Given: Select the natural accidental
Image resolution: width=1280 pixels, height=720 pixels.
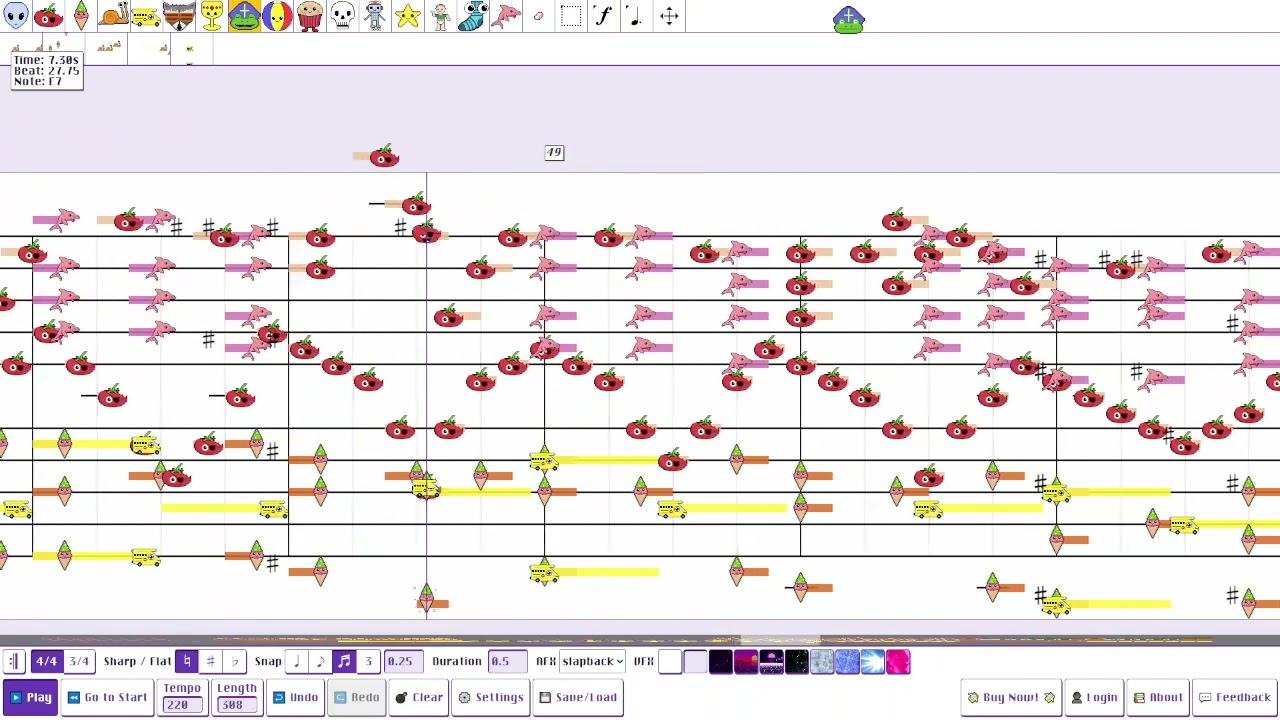Looking at the screenshot, I should (x=186, y=661).
